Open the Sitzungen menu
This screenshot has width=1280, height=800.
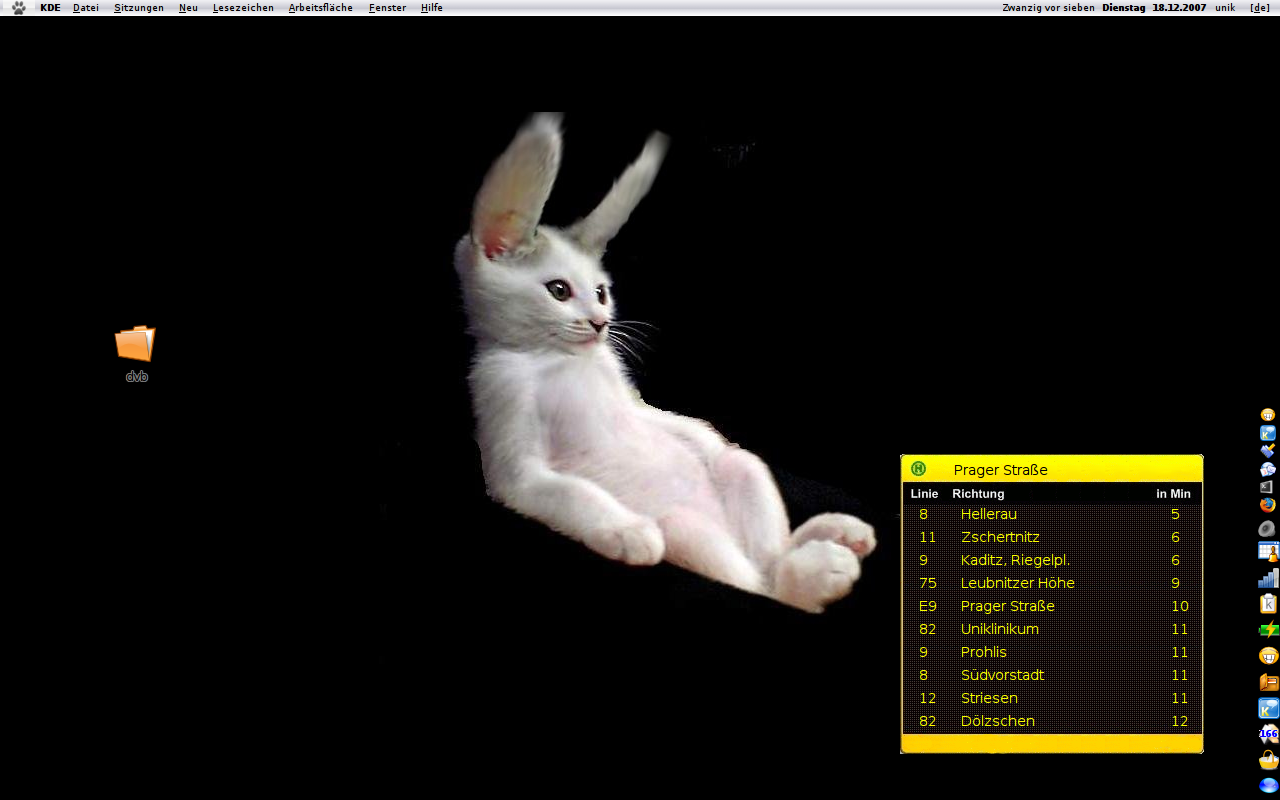(x=139, y=7)
